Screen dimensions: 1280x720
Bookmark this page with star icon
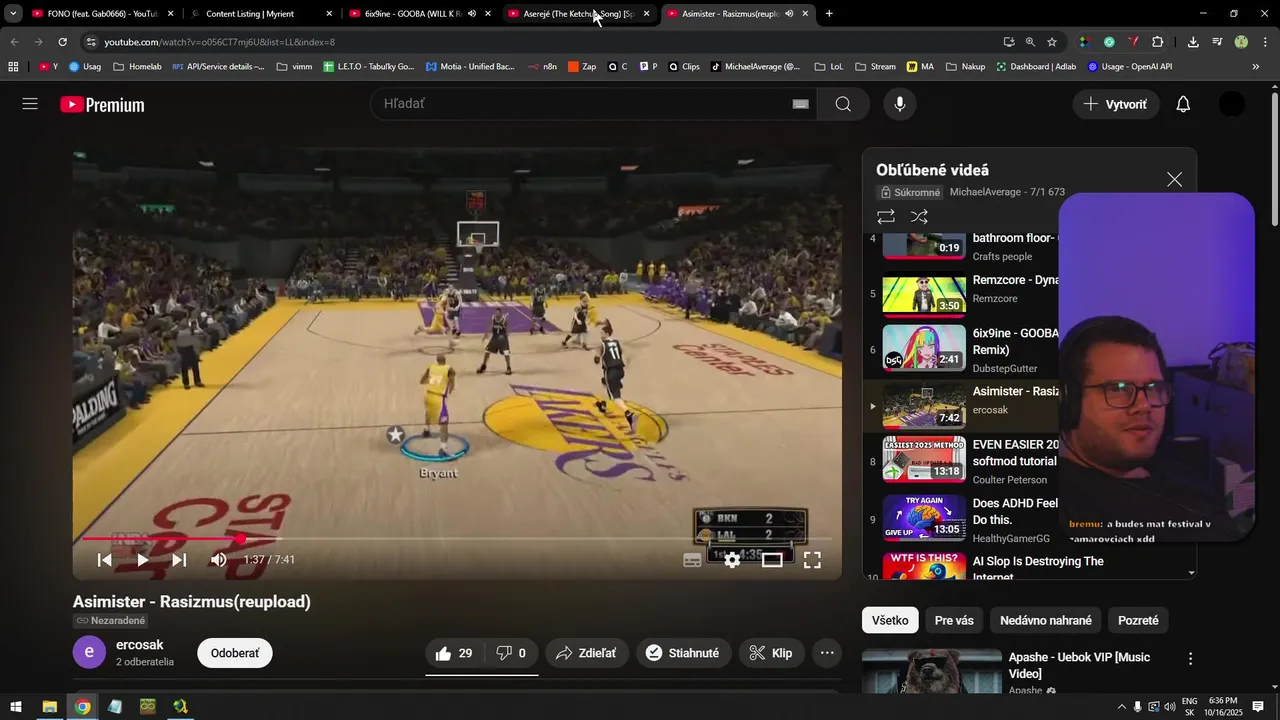[x=1052, y=42]
